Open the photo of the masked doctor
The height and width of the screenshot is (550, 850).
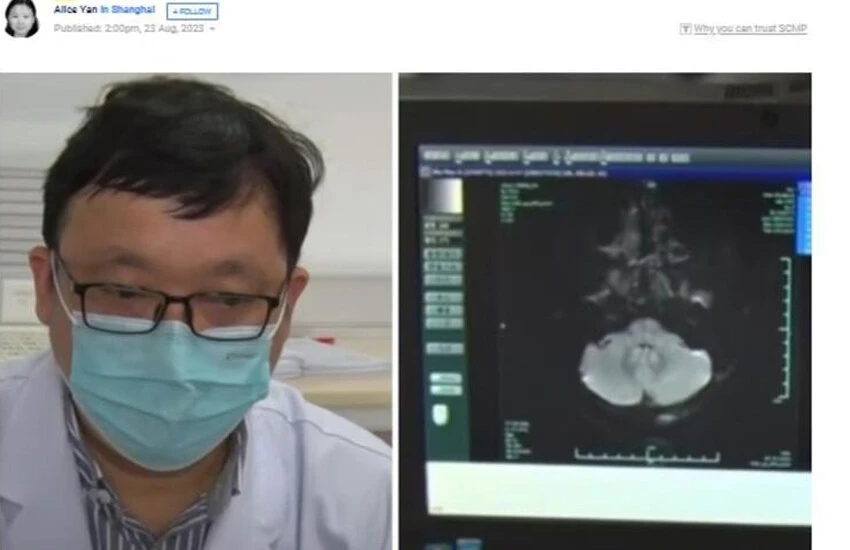click(x=196, y=310)
